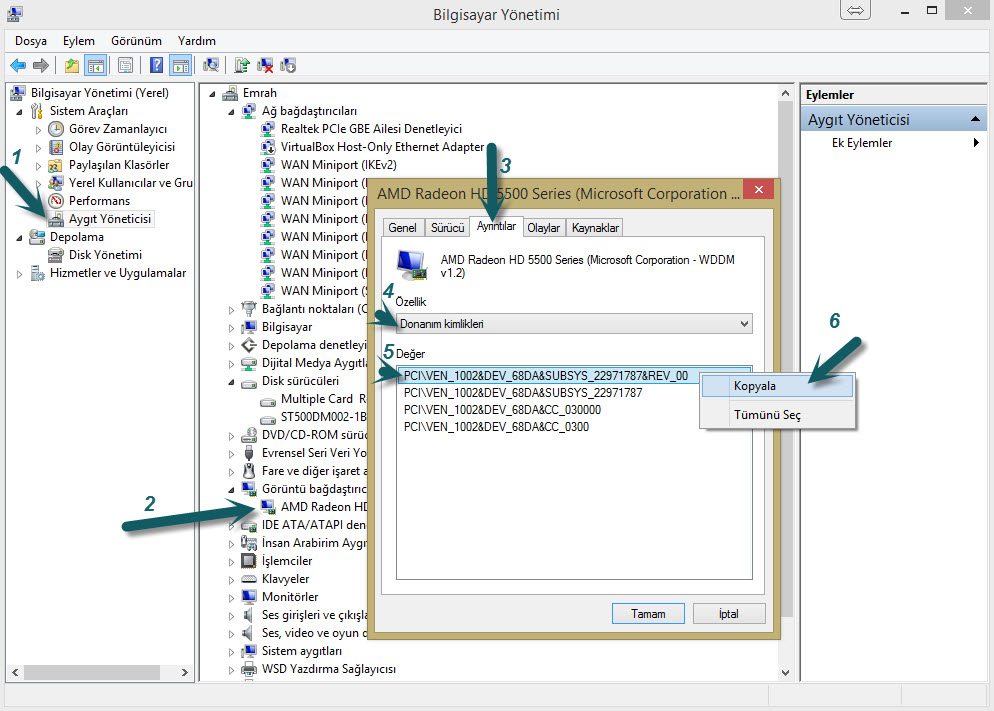Click the VirtualBox Host-Only adapter icon
The height and width of the screenshot is (711, 994).
coord(268,147)
